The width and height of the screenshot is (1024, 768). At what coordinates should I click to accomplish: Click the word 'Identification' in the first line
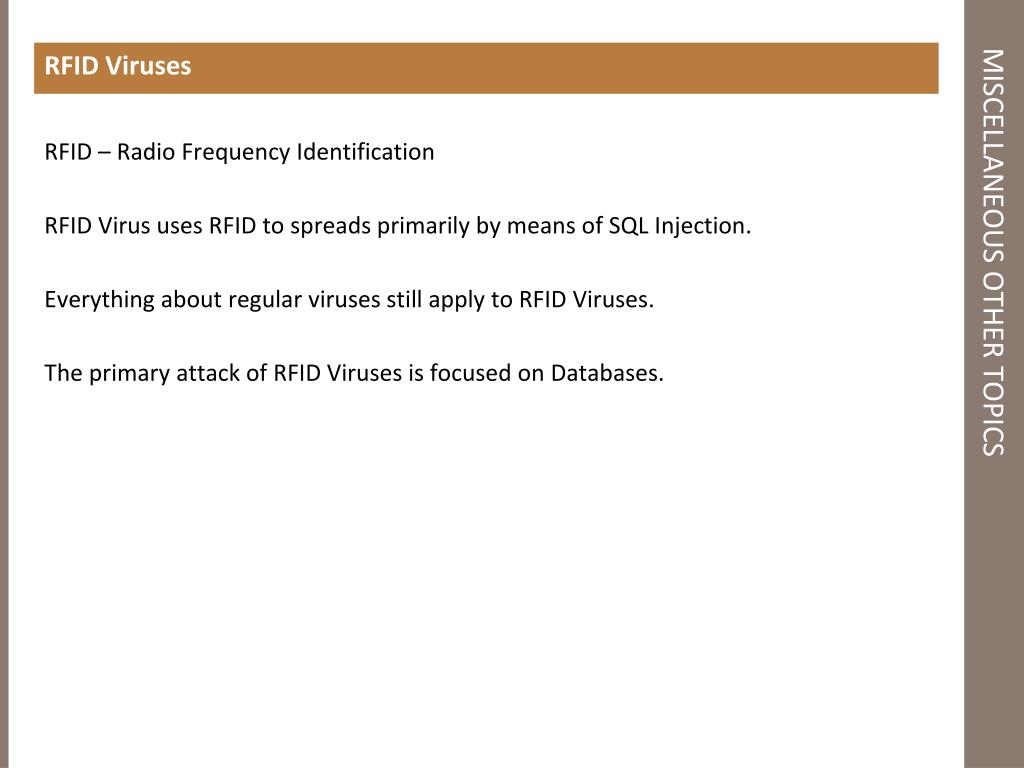click(366, 152)
